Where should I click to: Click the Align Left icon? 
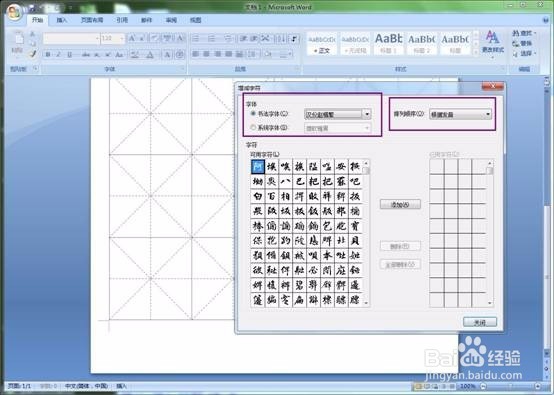click(x=195, y=54)
